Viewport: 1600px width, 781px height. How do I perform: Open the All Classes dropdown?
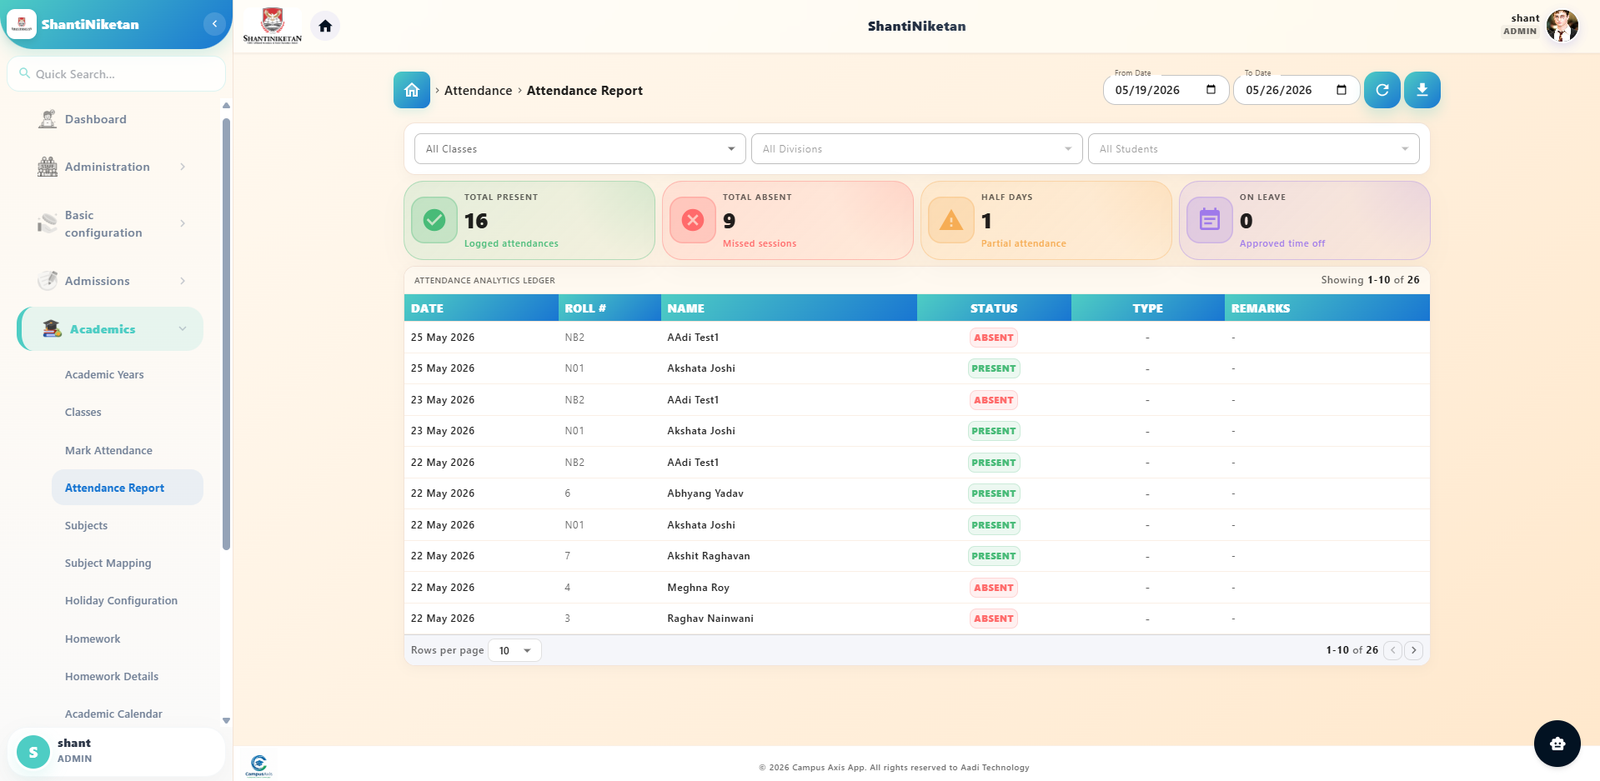pos(580,149)
